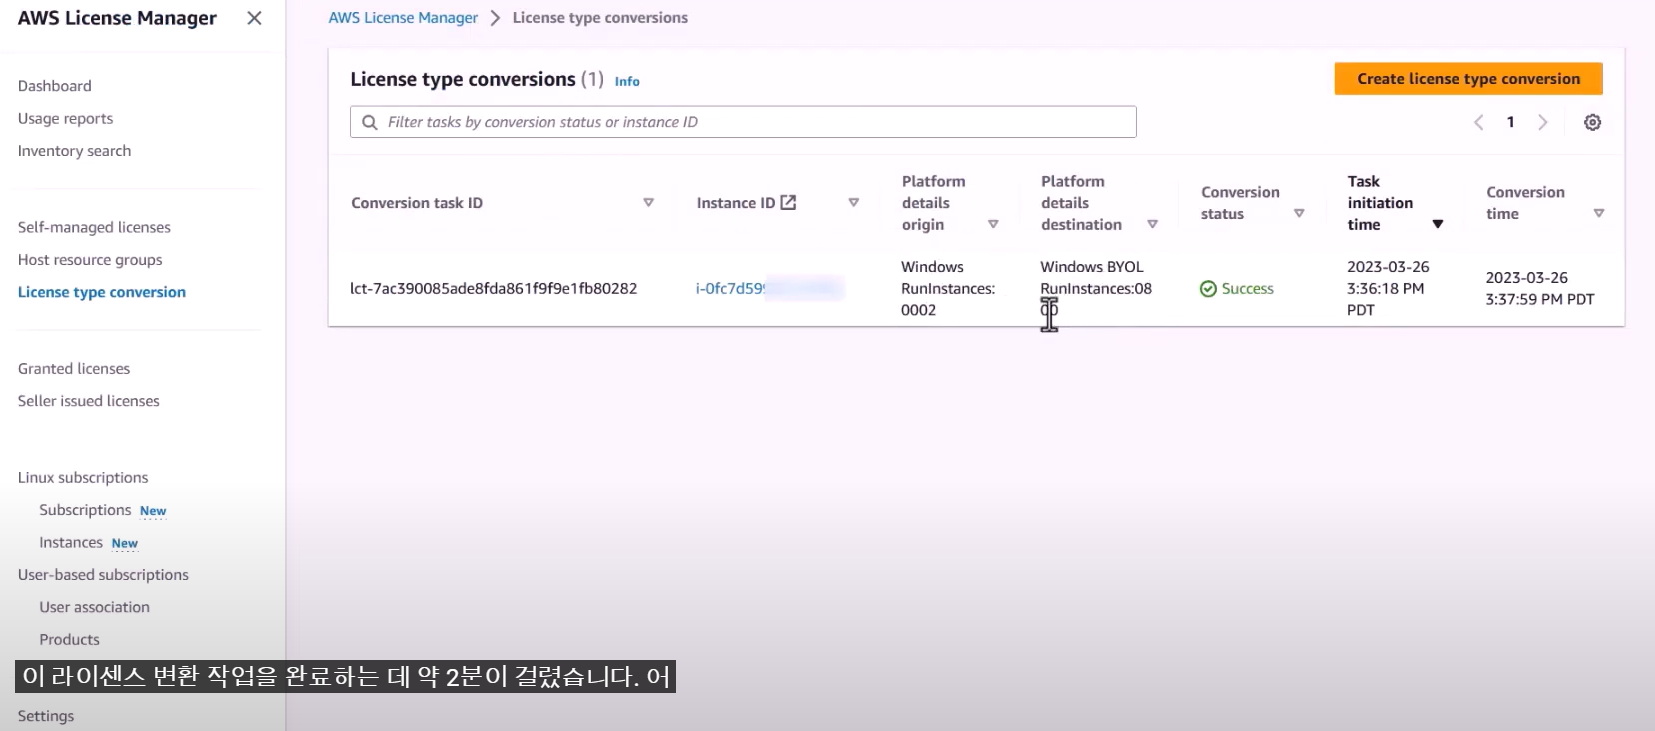Open Linux subscriptions section

[x=83, y=478]
